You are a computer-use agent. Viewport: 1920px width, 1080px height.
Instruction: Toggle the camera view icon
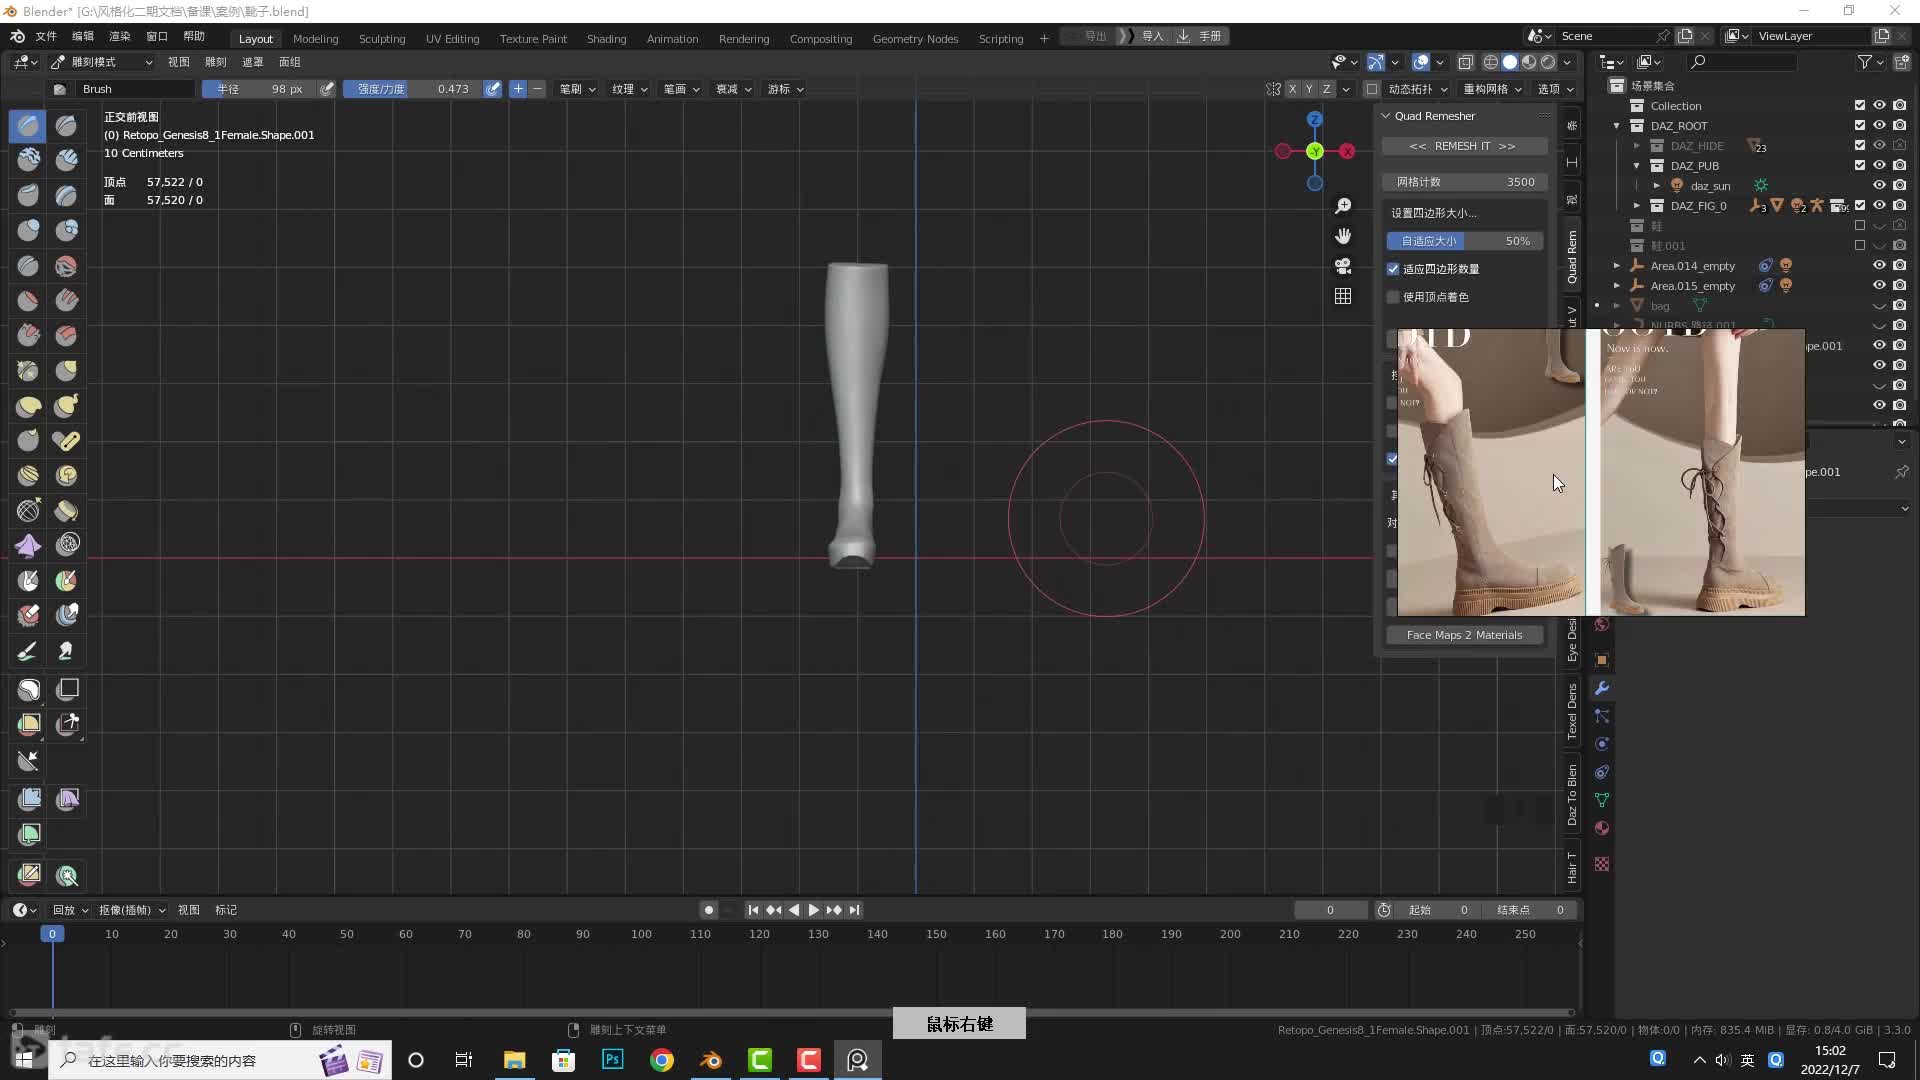[x=1343, y=266]
